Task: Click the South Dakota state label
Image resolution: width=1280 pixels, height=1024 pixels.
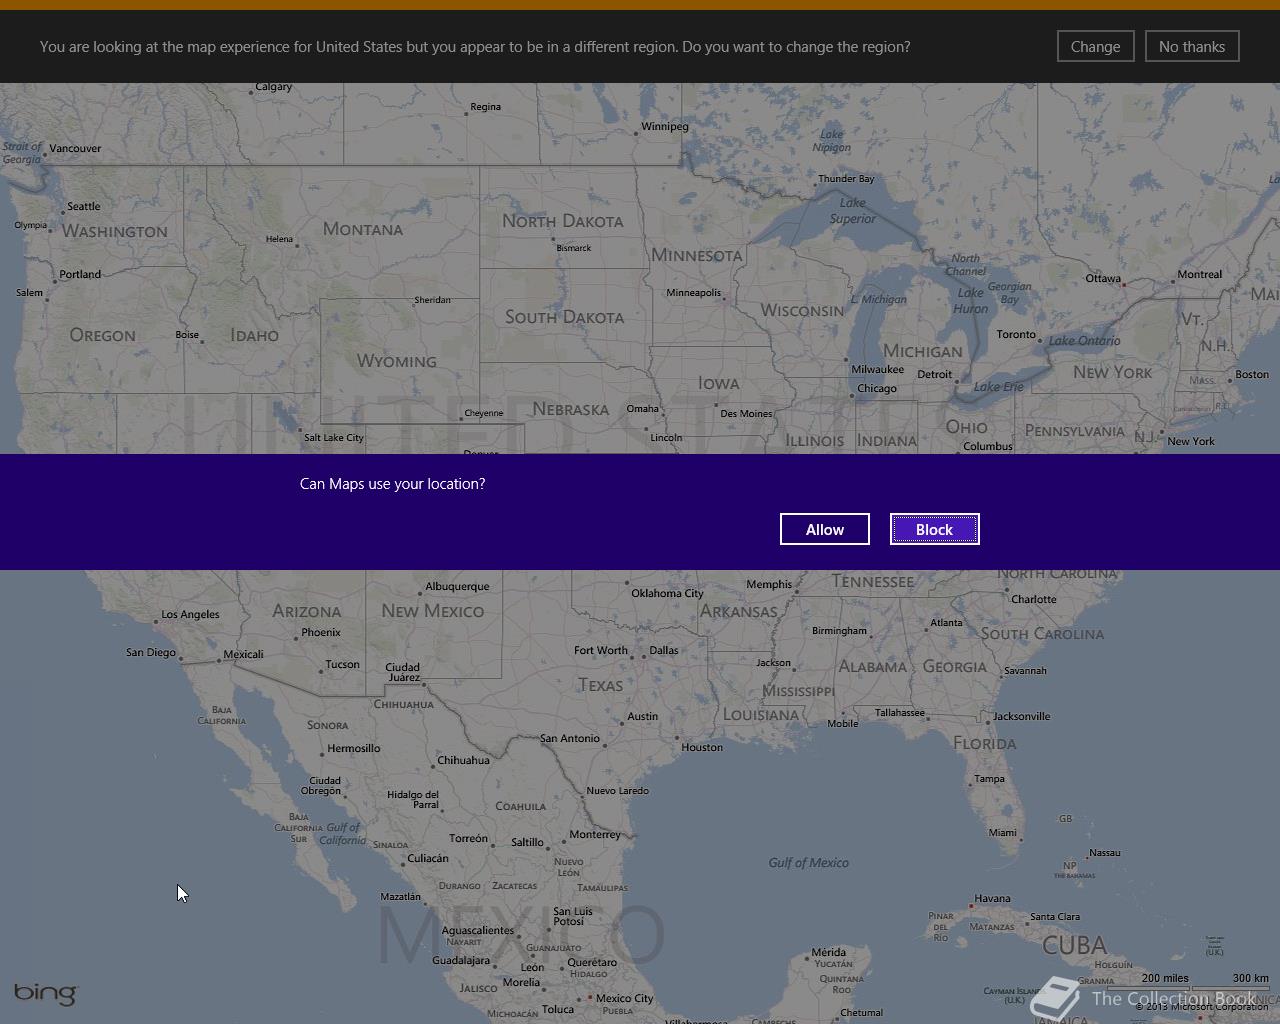Action: pyautogui.click(x=565, y=317)
